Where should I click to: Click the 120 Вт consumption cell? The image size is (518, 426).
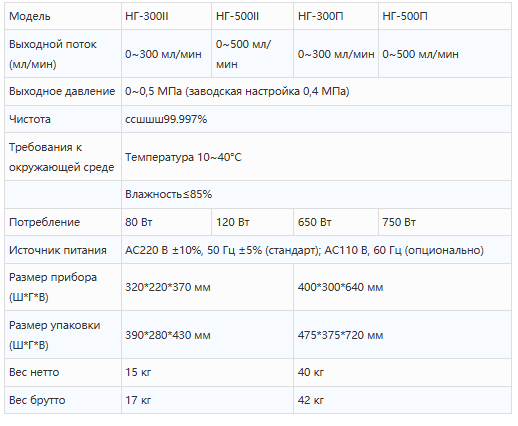(252, 222)
